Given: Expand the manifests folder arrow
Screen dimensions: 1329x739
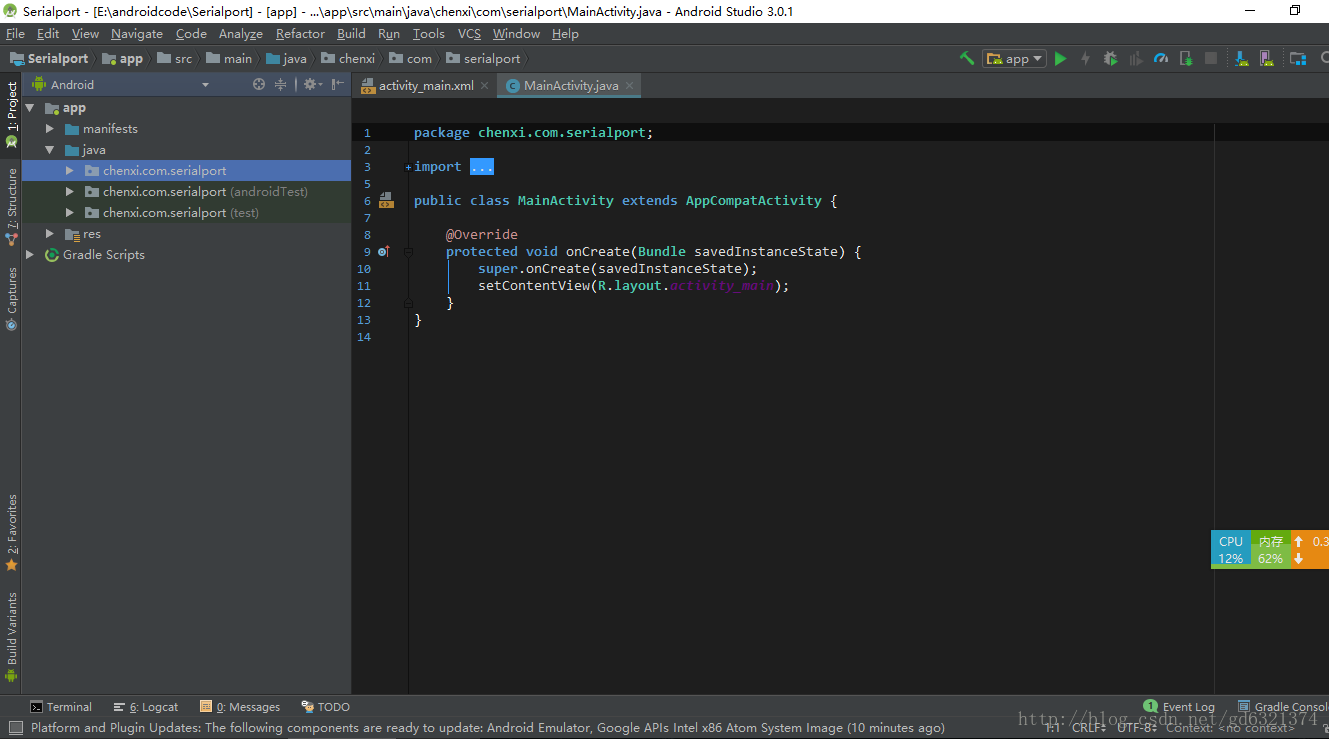Looking at the screenshot, I should (x=50, y=129).
